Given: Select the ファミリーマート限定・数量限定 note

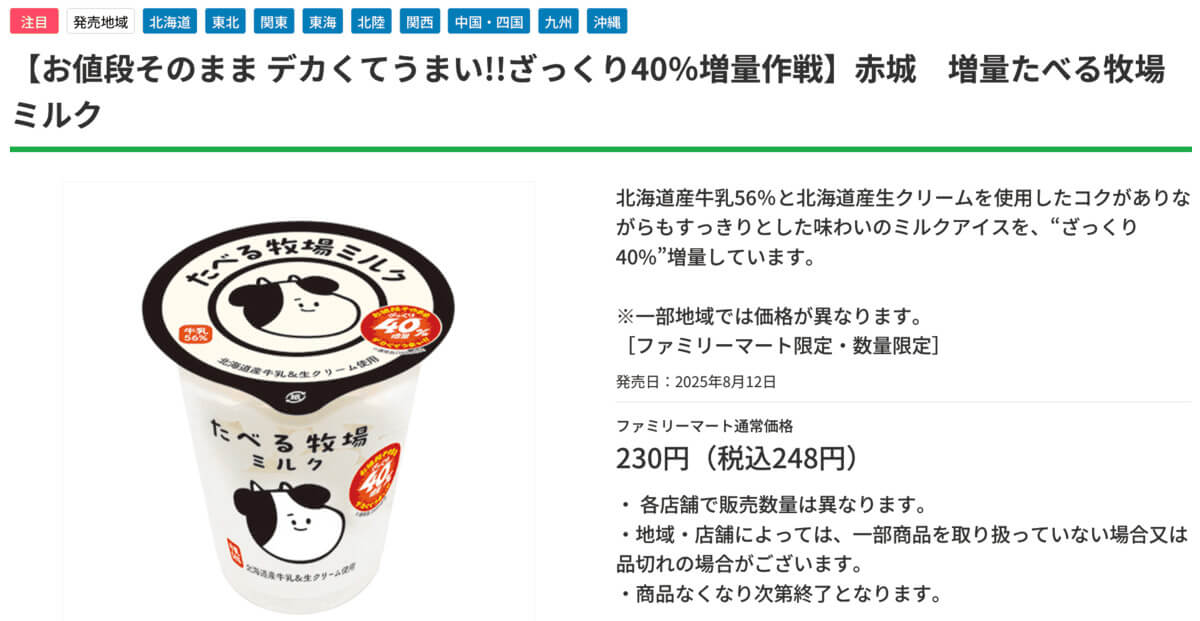Looking at the screenshot, I should (778, 346).
